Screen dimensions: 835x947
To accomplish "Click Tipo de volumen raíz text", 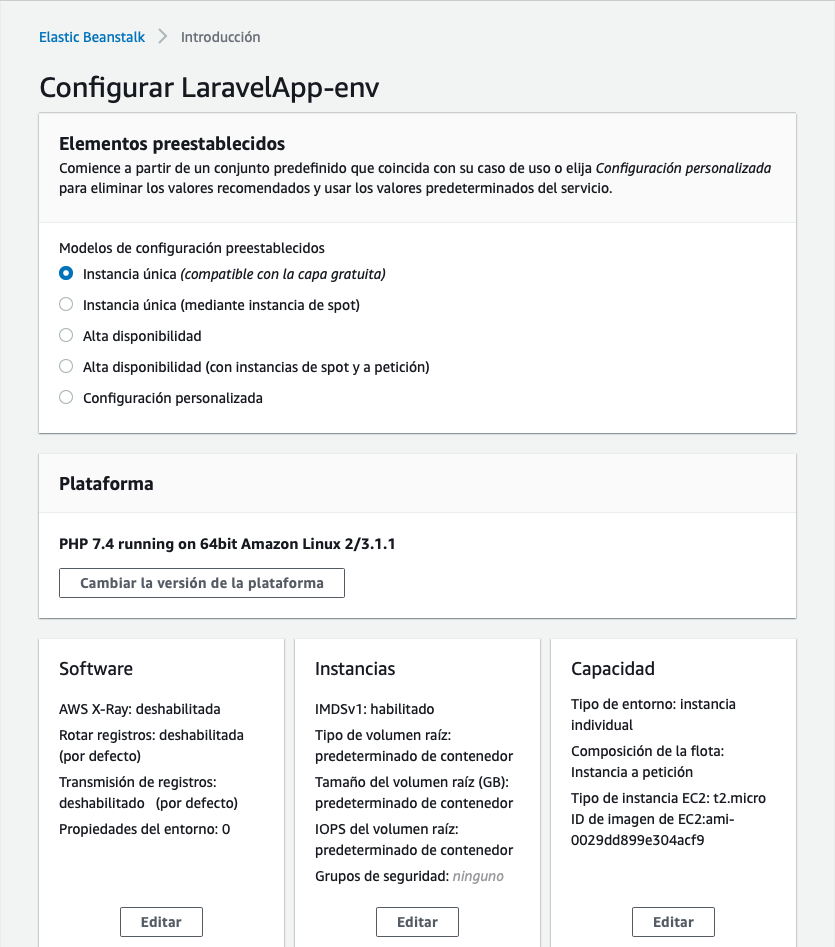I will click(414, 745).
